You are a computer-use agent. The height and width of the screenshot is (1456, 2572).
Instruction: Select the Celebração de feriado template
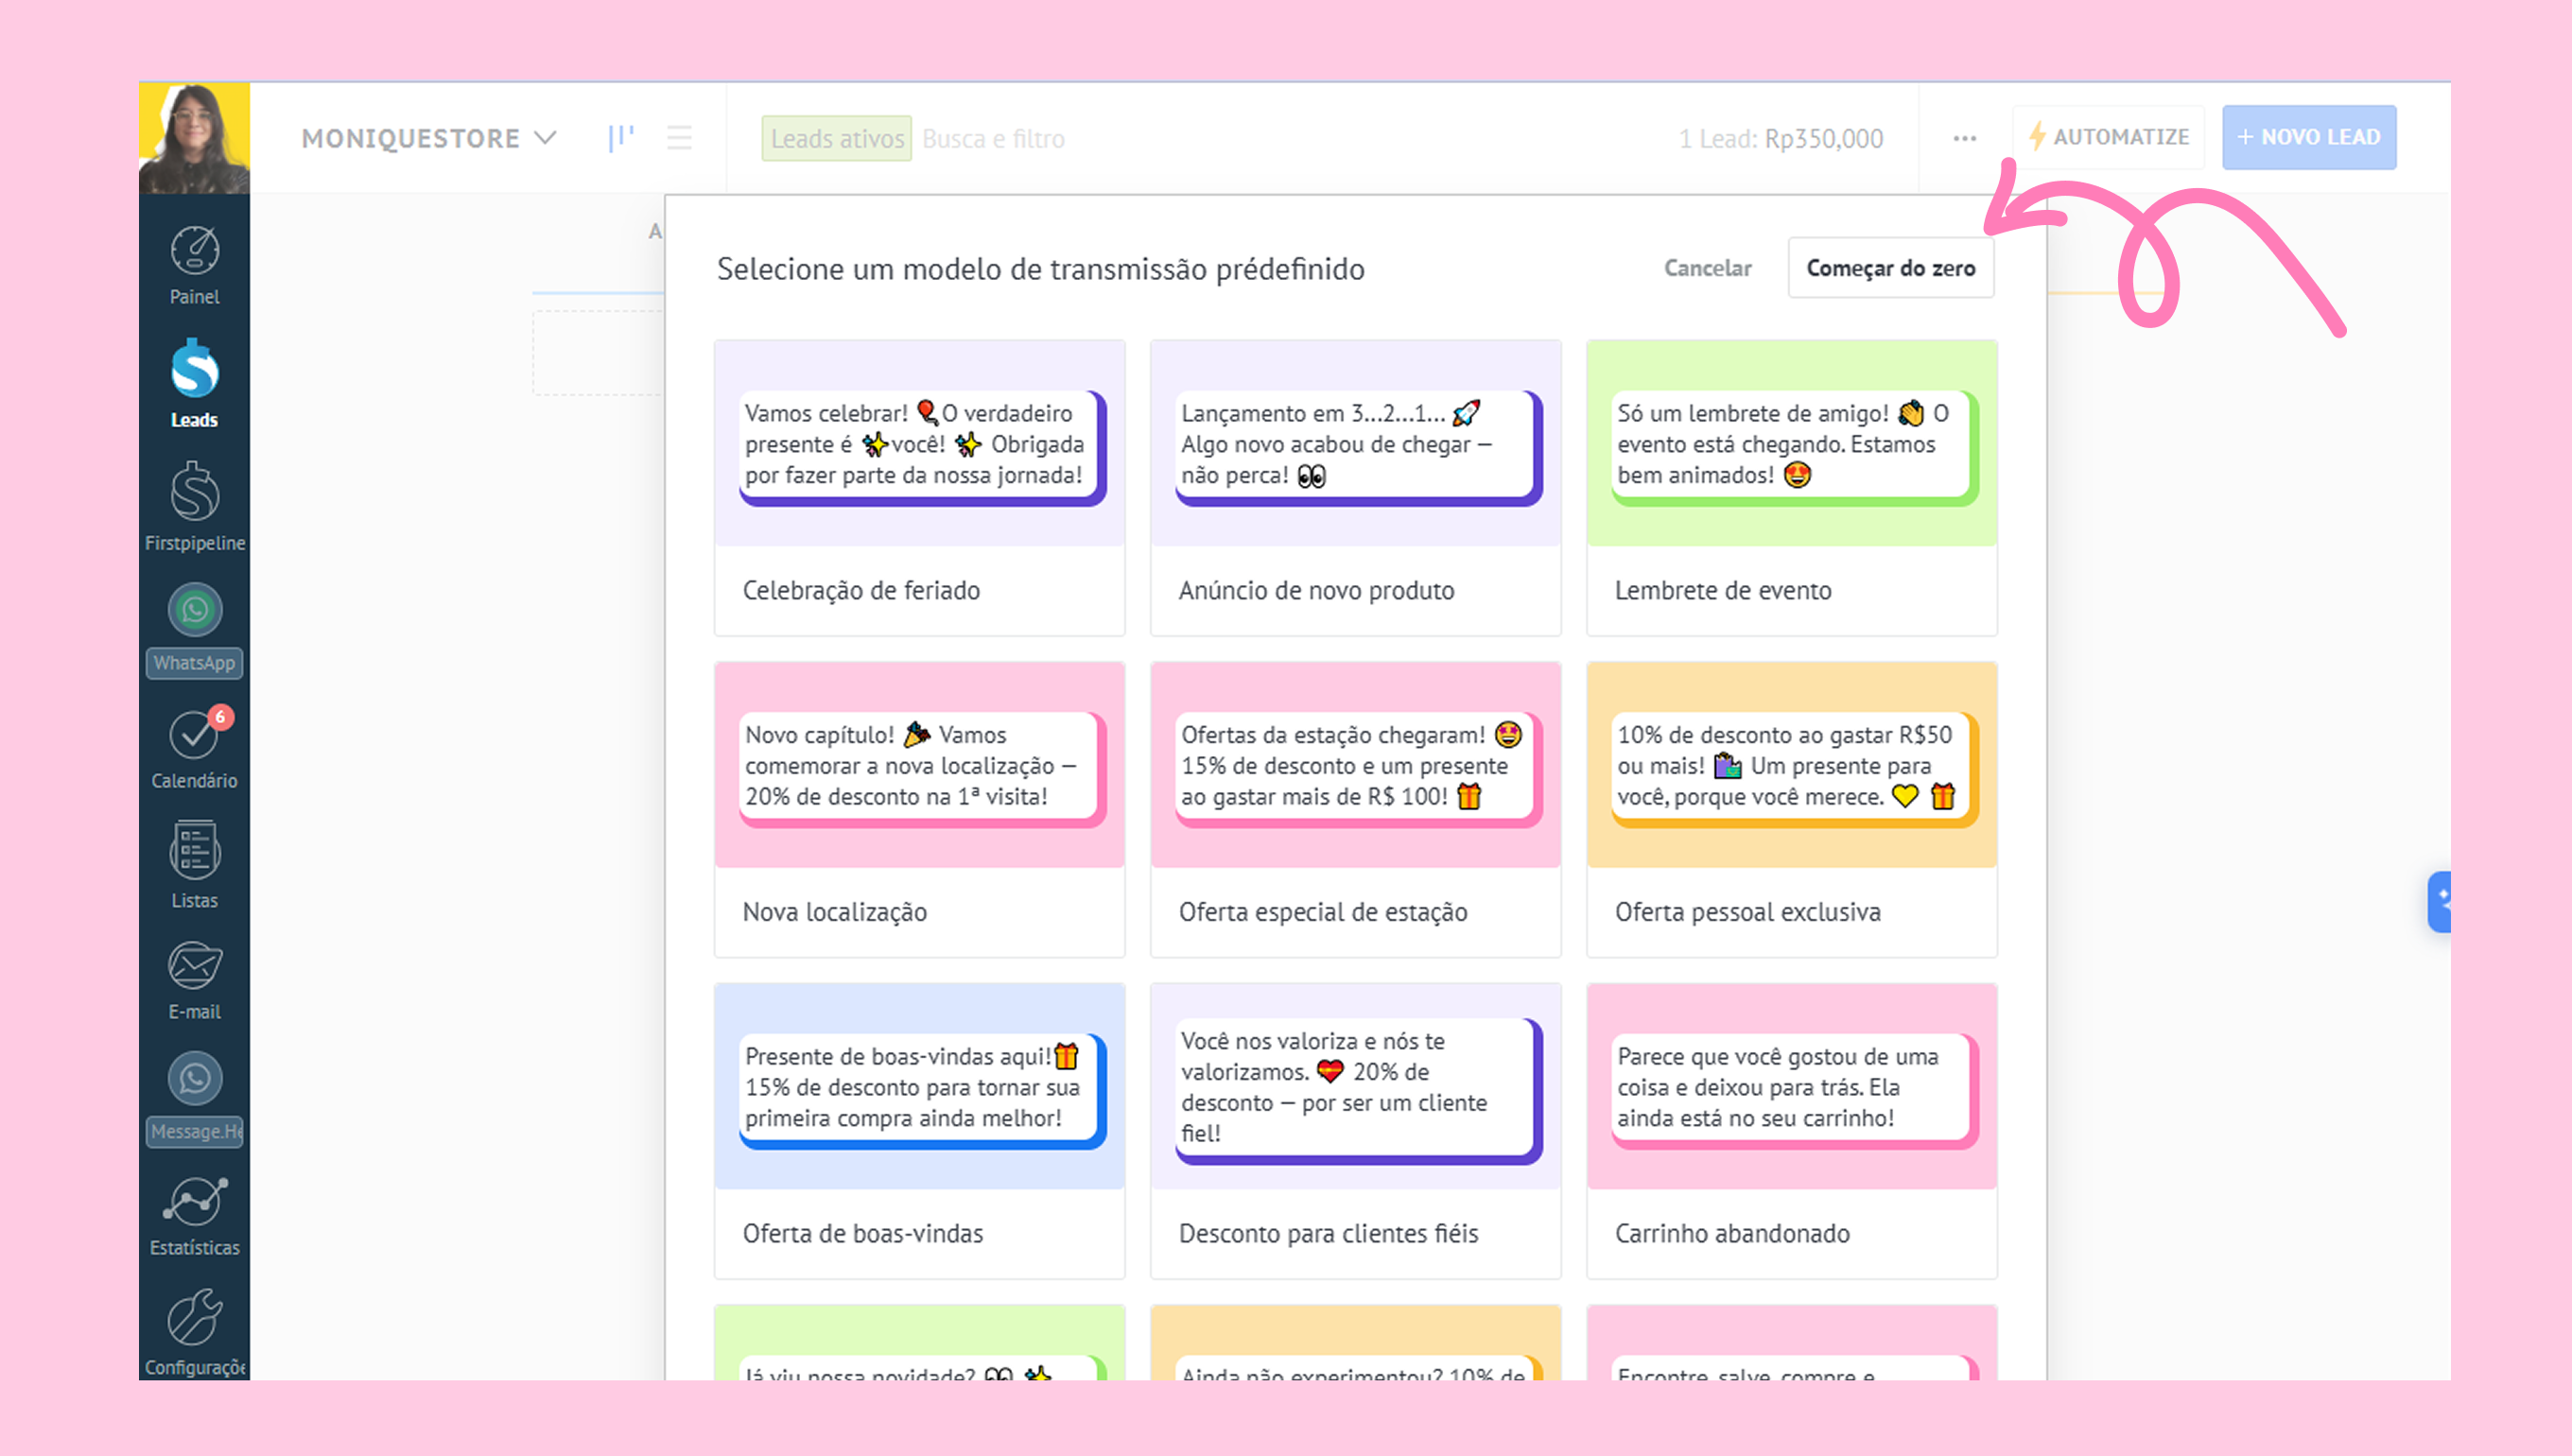(919, 488)
